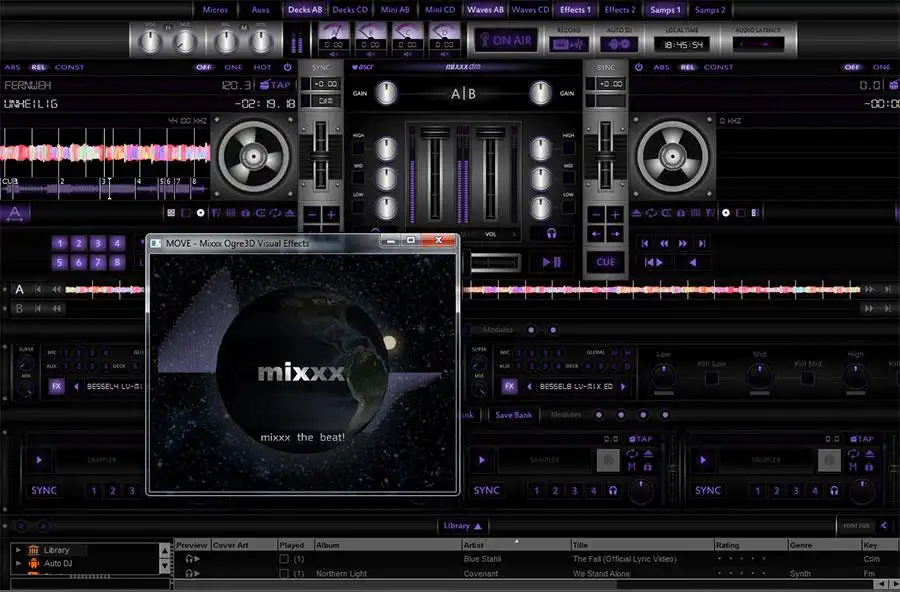Screen dimensions: 900x592
Task: Toggle vinyl control power on right deck
Action: tap(639, 67)
